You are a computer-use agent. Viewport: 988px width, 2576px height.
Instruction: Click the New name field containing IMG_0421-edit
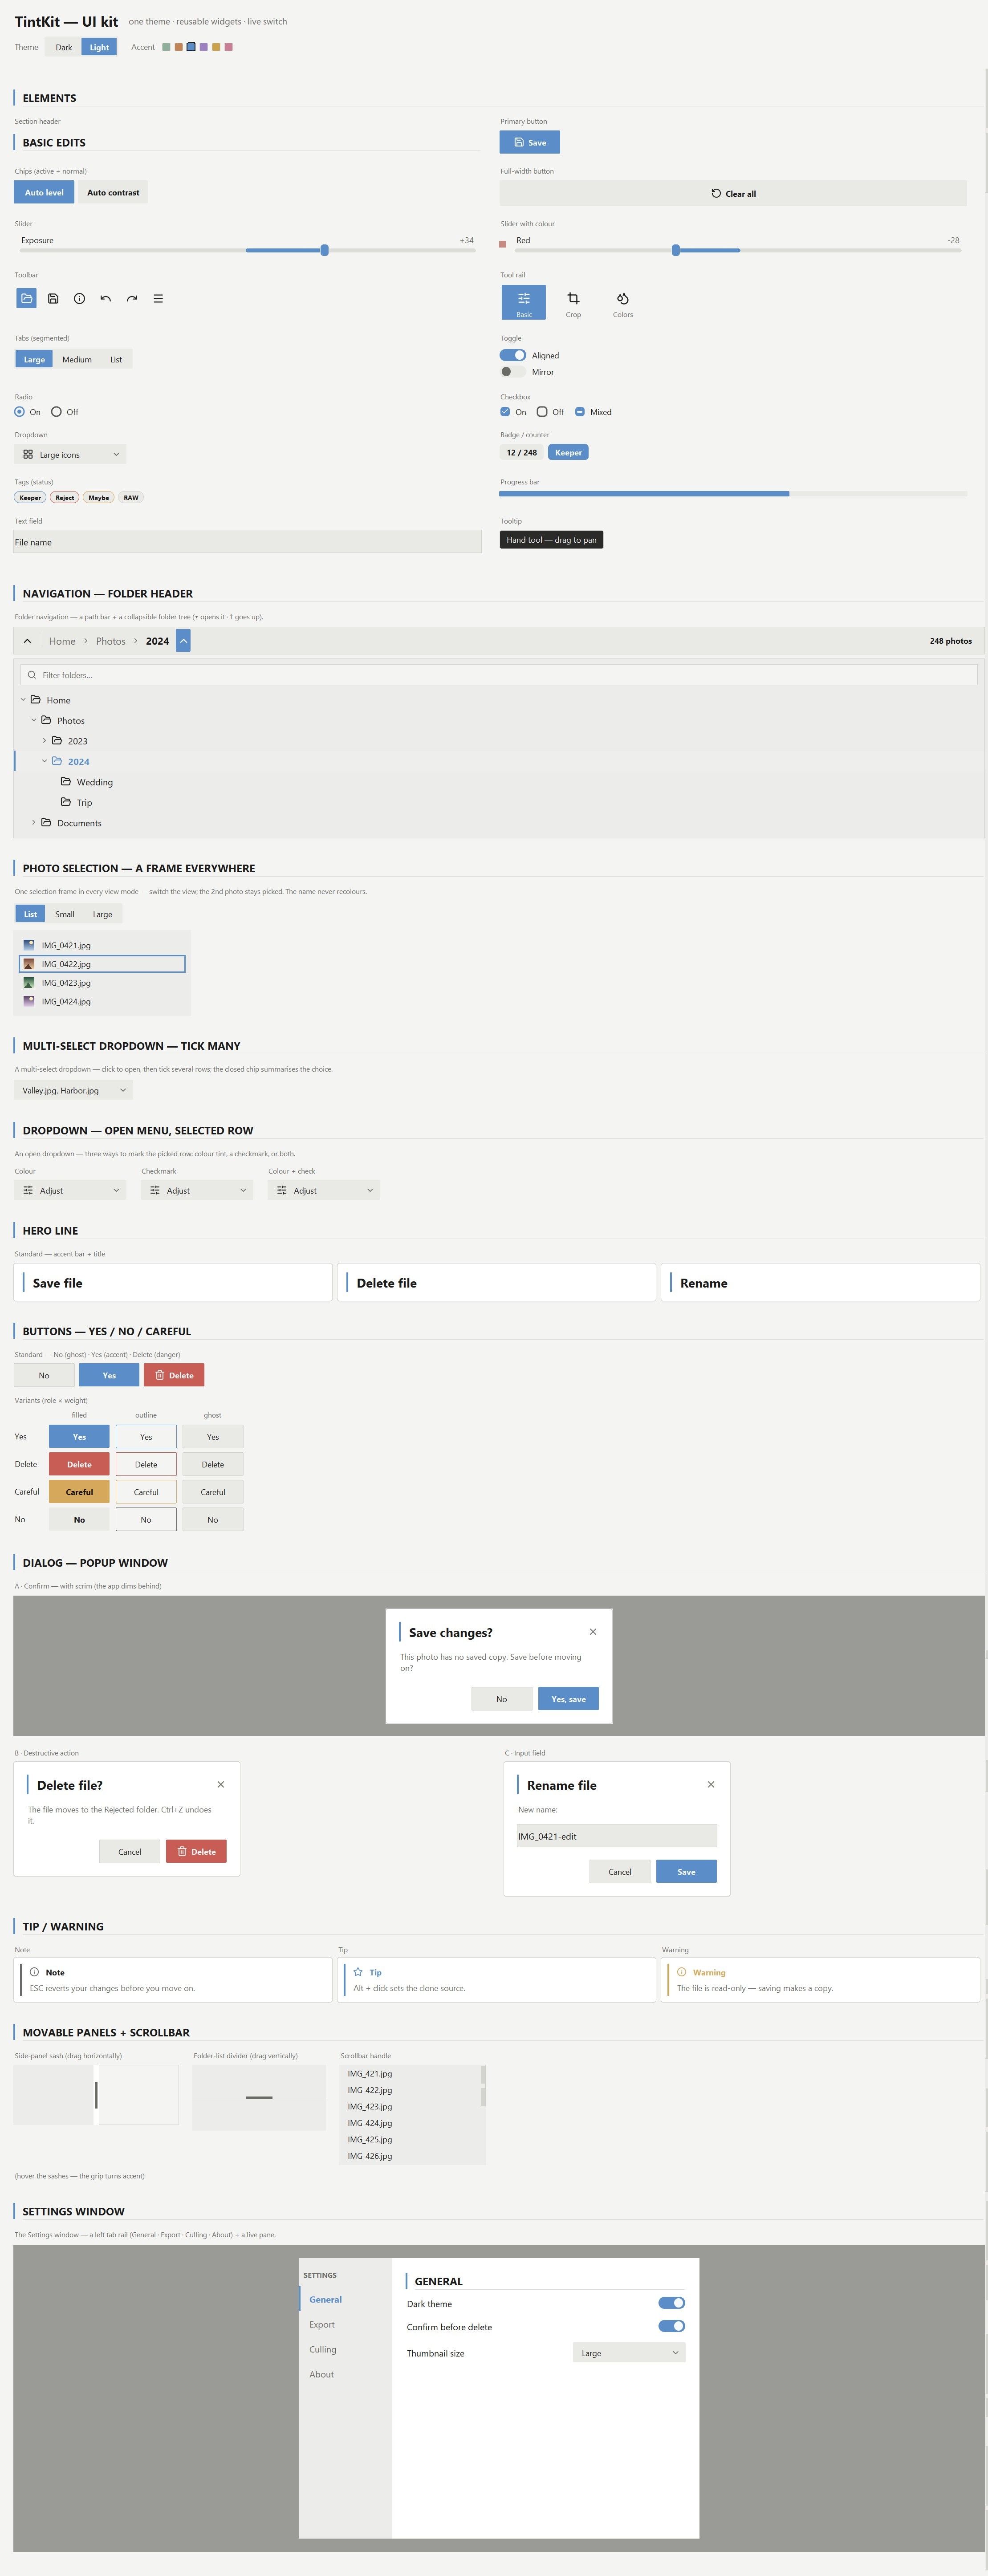point(617,1836)
